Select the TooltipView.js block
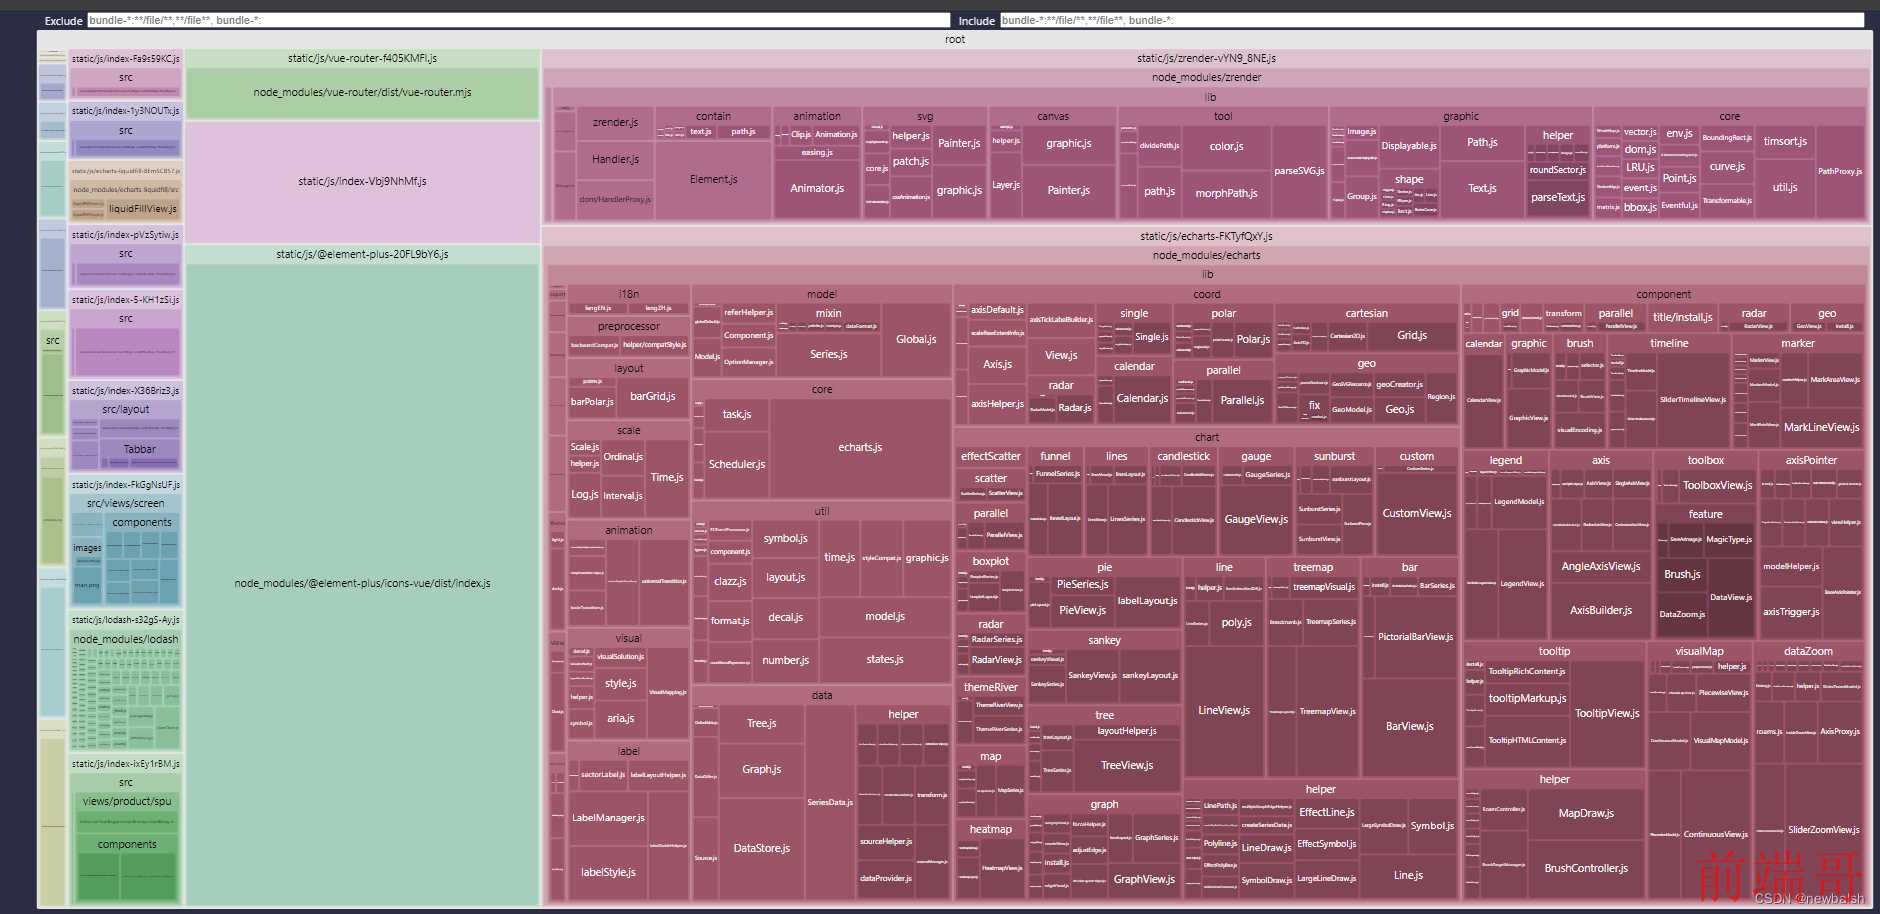The width and height of the screenshot is (1880, 914). click(x=1606, y=714)
